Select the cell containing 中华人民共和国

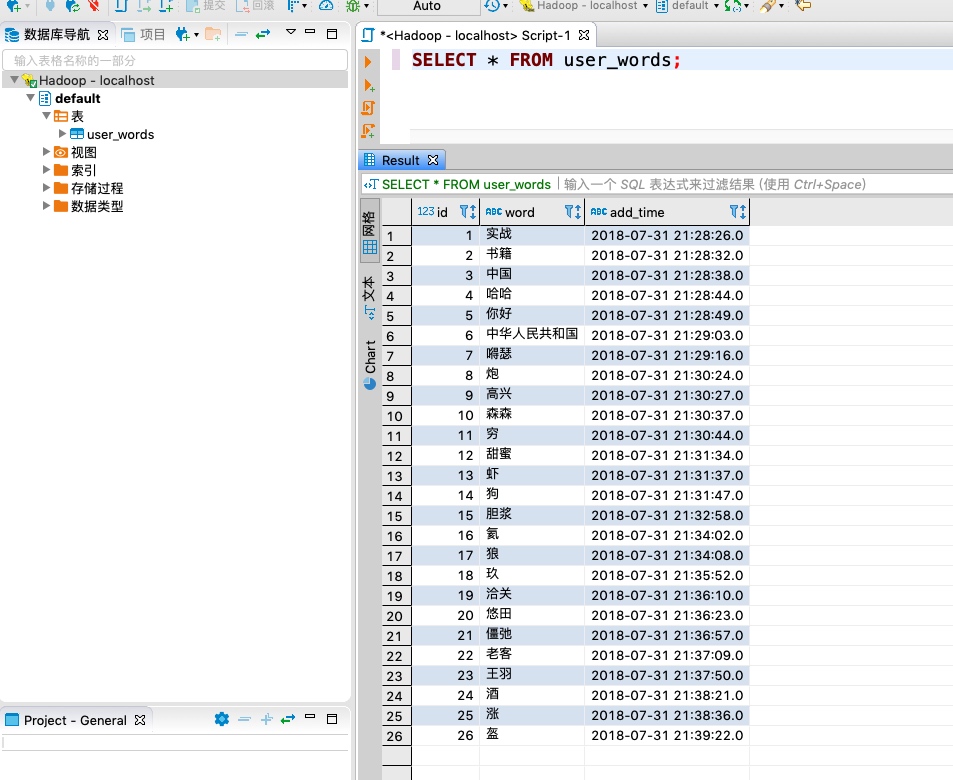pos(532,334)
